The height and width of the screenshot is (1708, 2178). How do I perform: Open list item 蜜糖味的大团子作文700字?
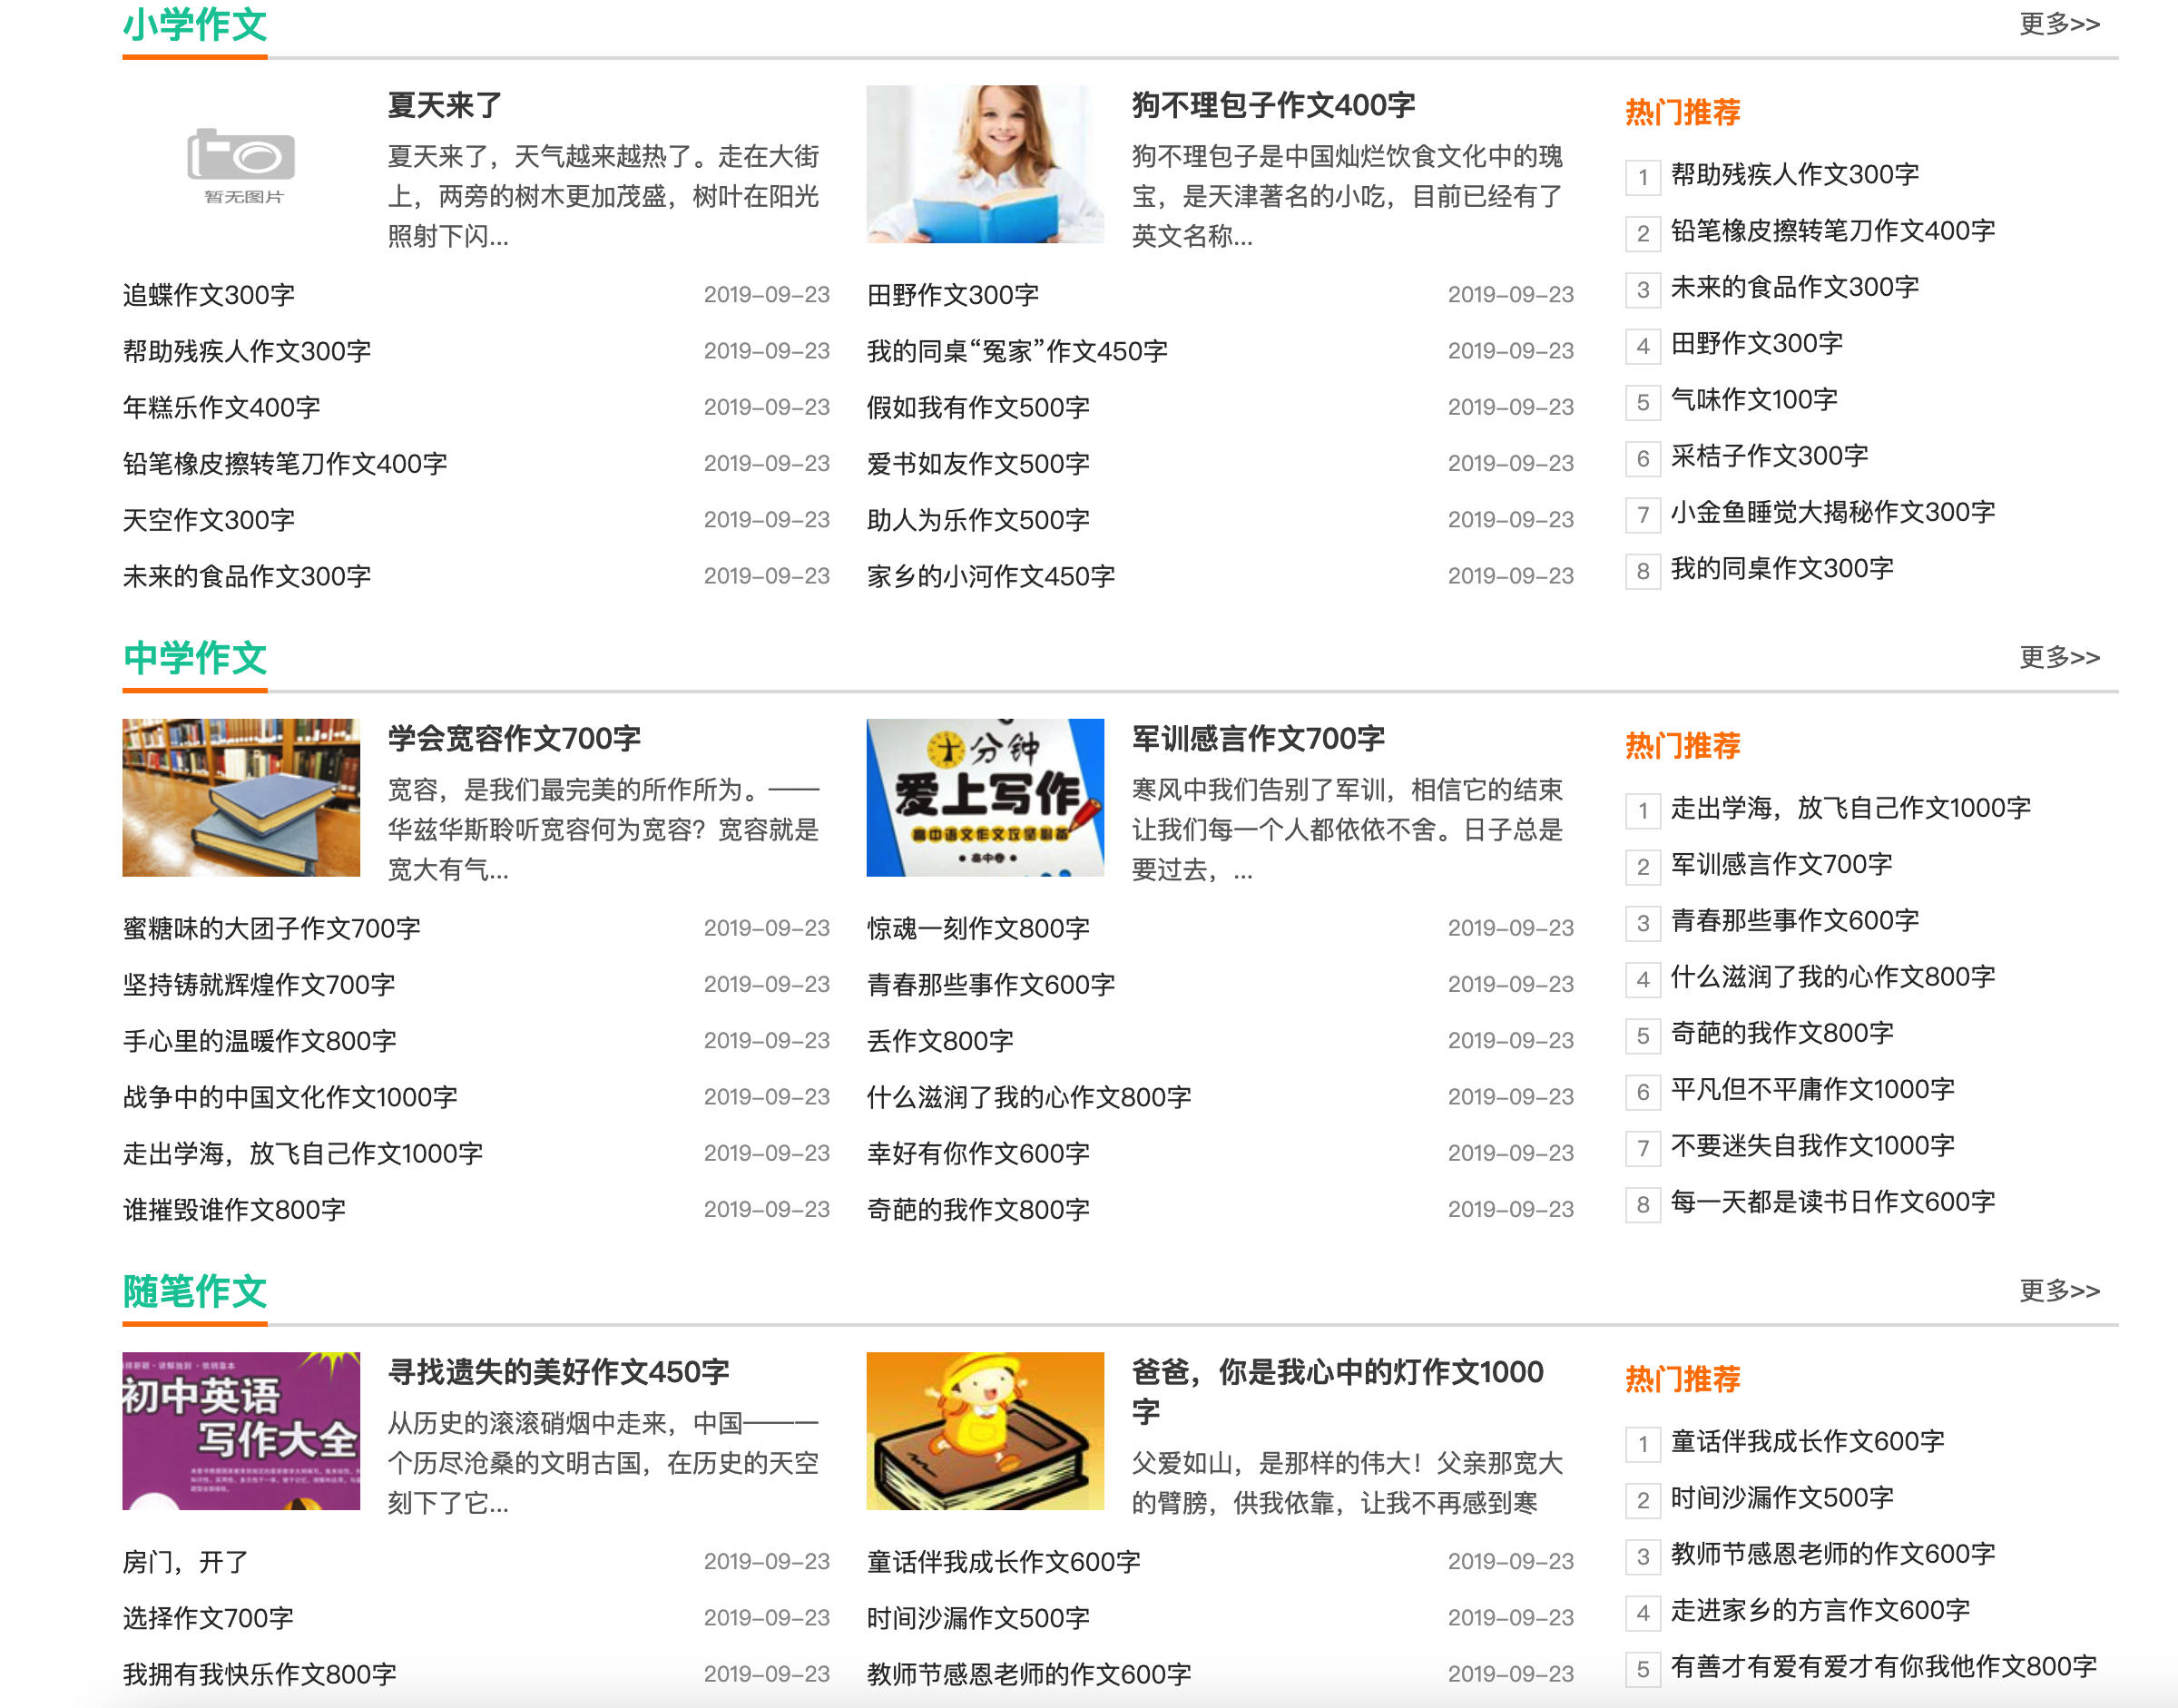click(272, 928)
